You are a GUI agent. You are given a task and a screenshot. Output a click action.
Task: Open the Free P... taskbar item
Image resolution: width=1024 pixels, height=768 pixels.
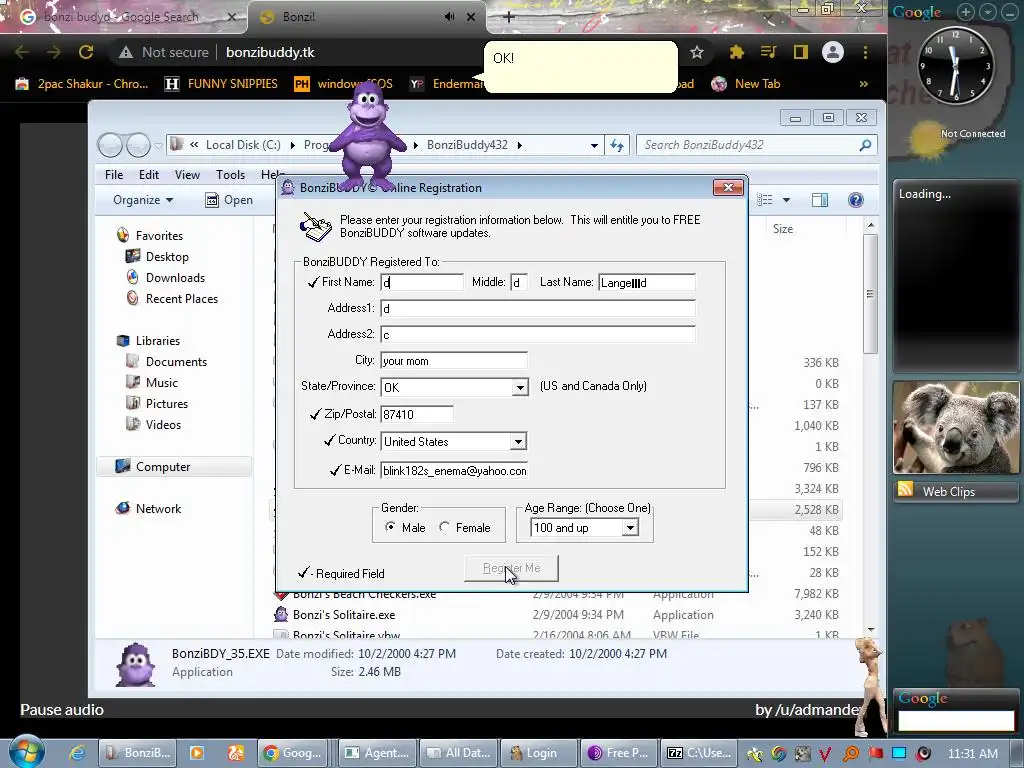click(x=618, y=753)
